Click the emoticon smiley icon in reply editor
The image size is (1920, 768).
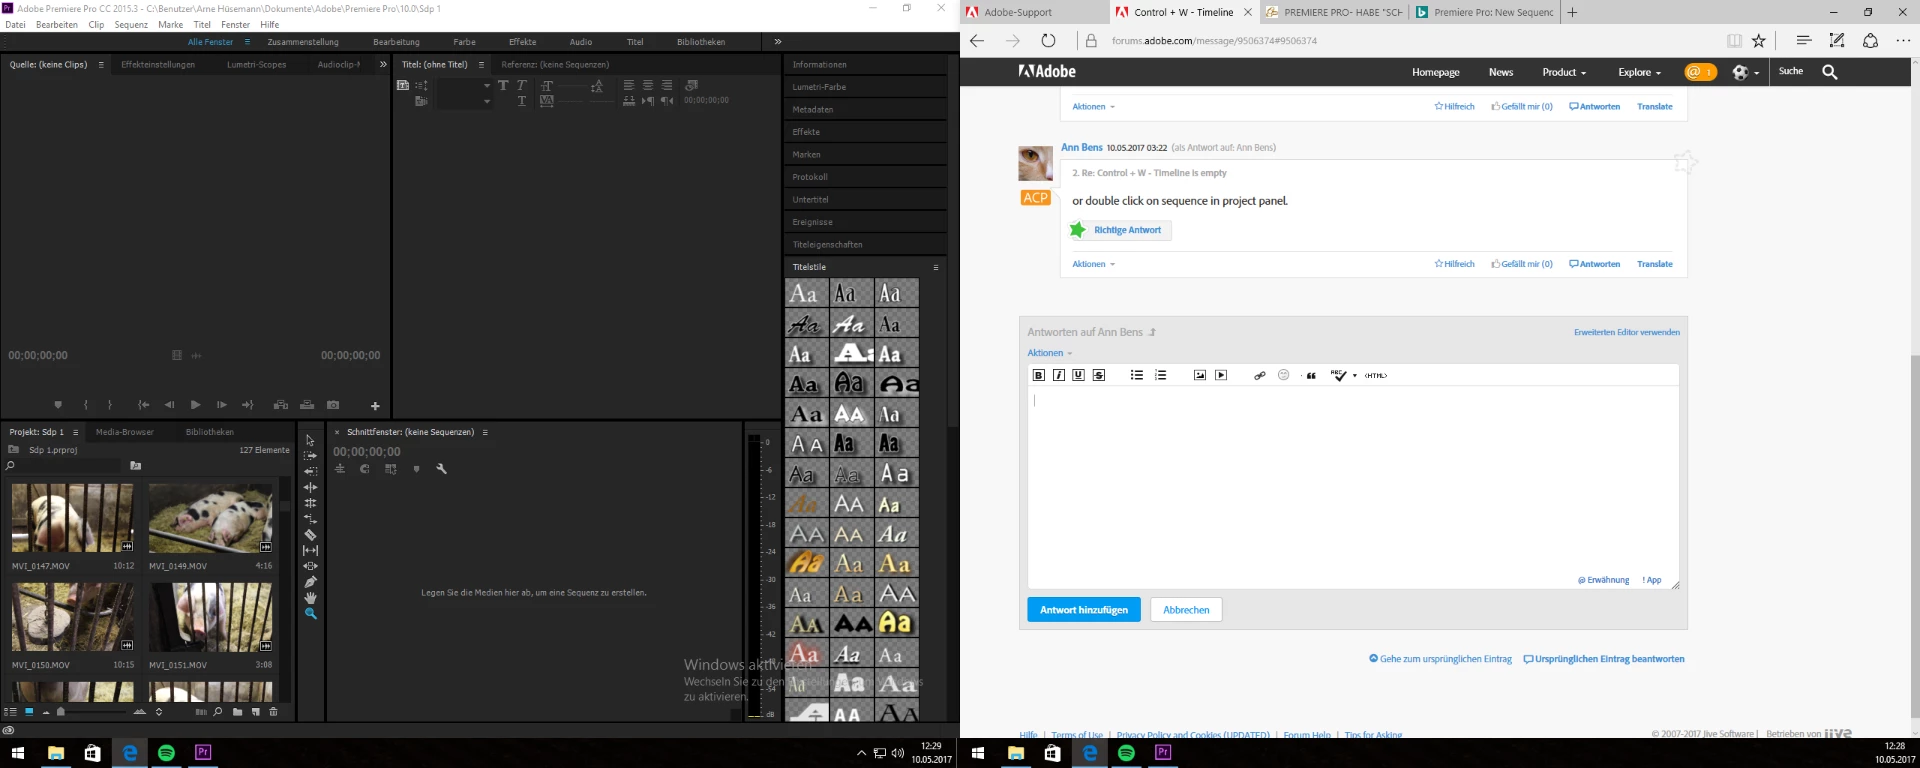(1284, 375)
